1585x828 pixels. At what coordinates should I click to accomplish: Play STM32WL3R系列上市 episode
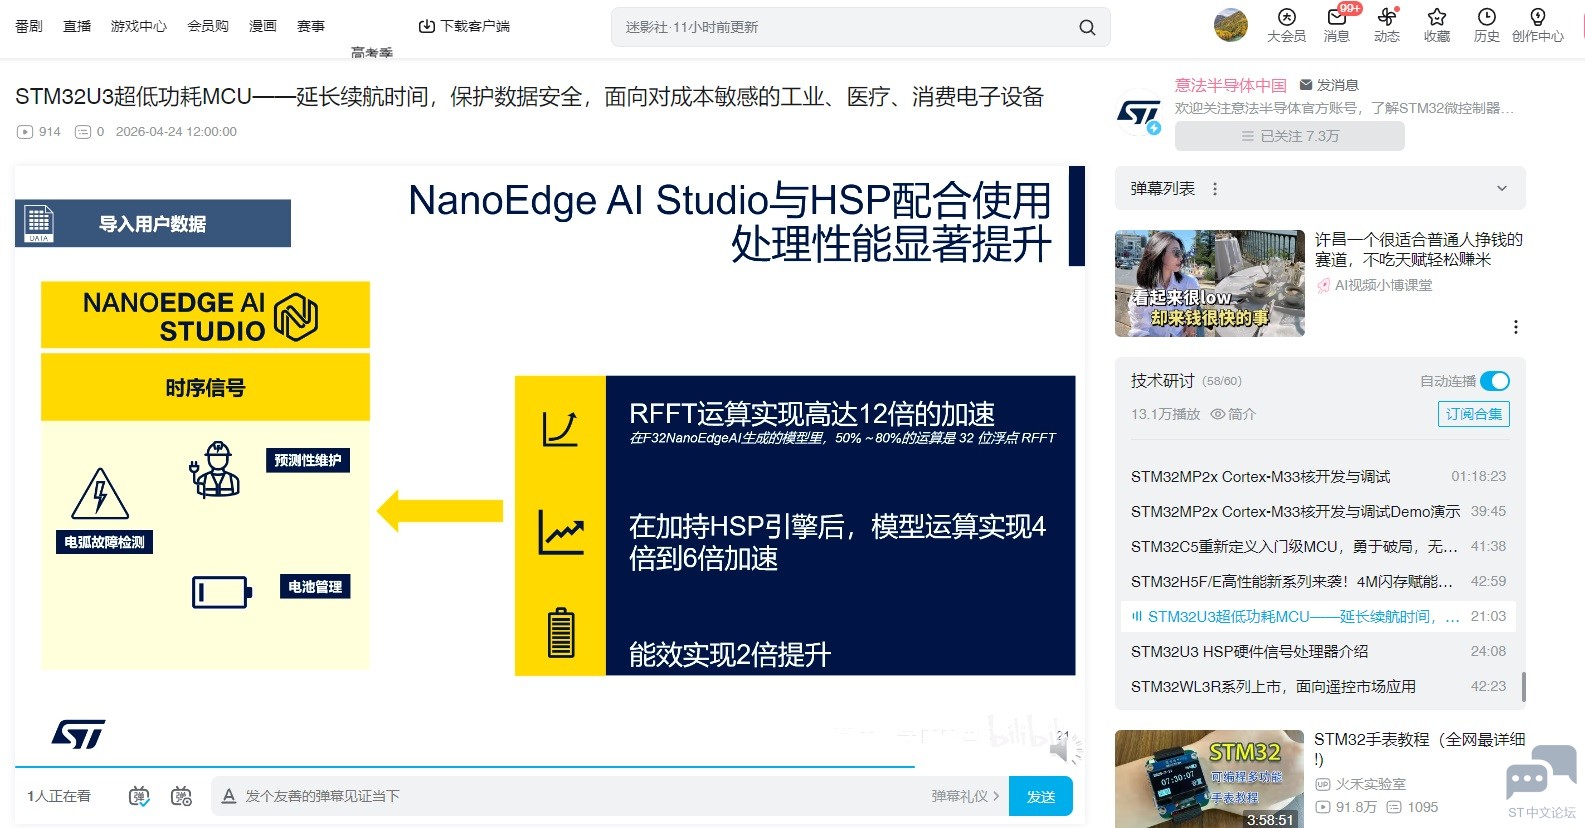click(1318, 686)
